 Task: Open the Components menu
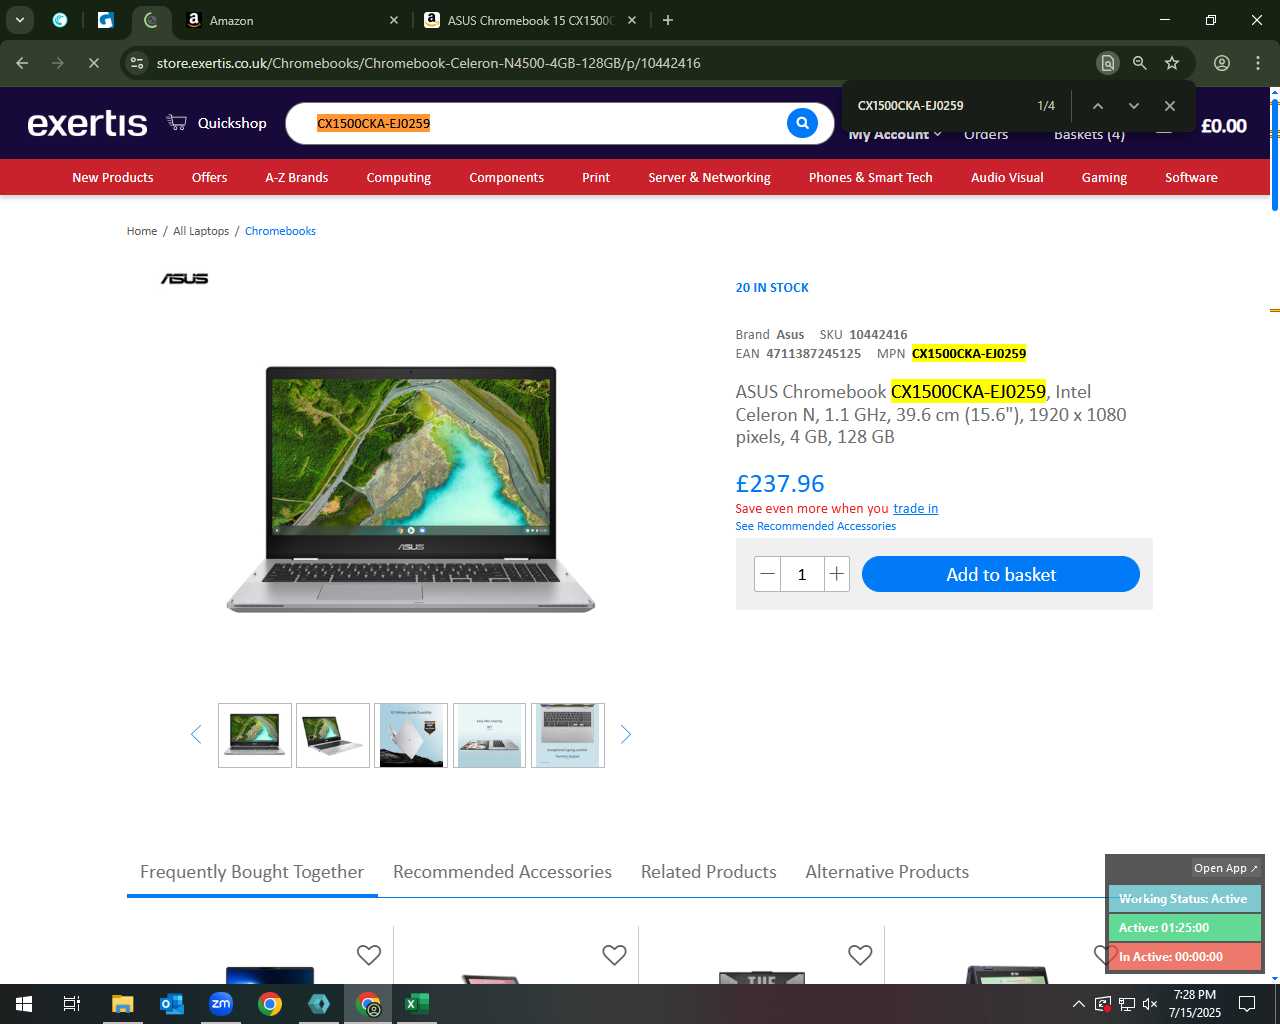click(x=506, y=177)
